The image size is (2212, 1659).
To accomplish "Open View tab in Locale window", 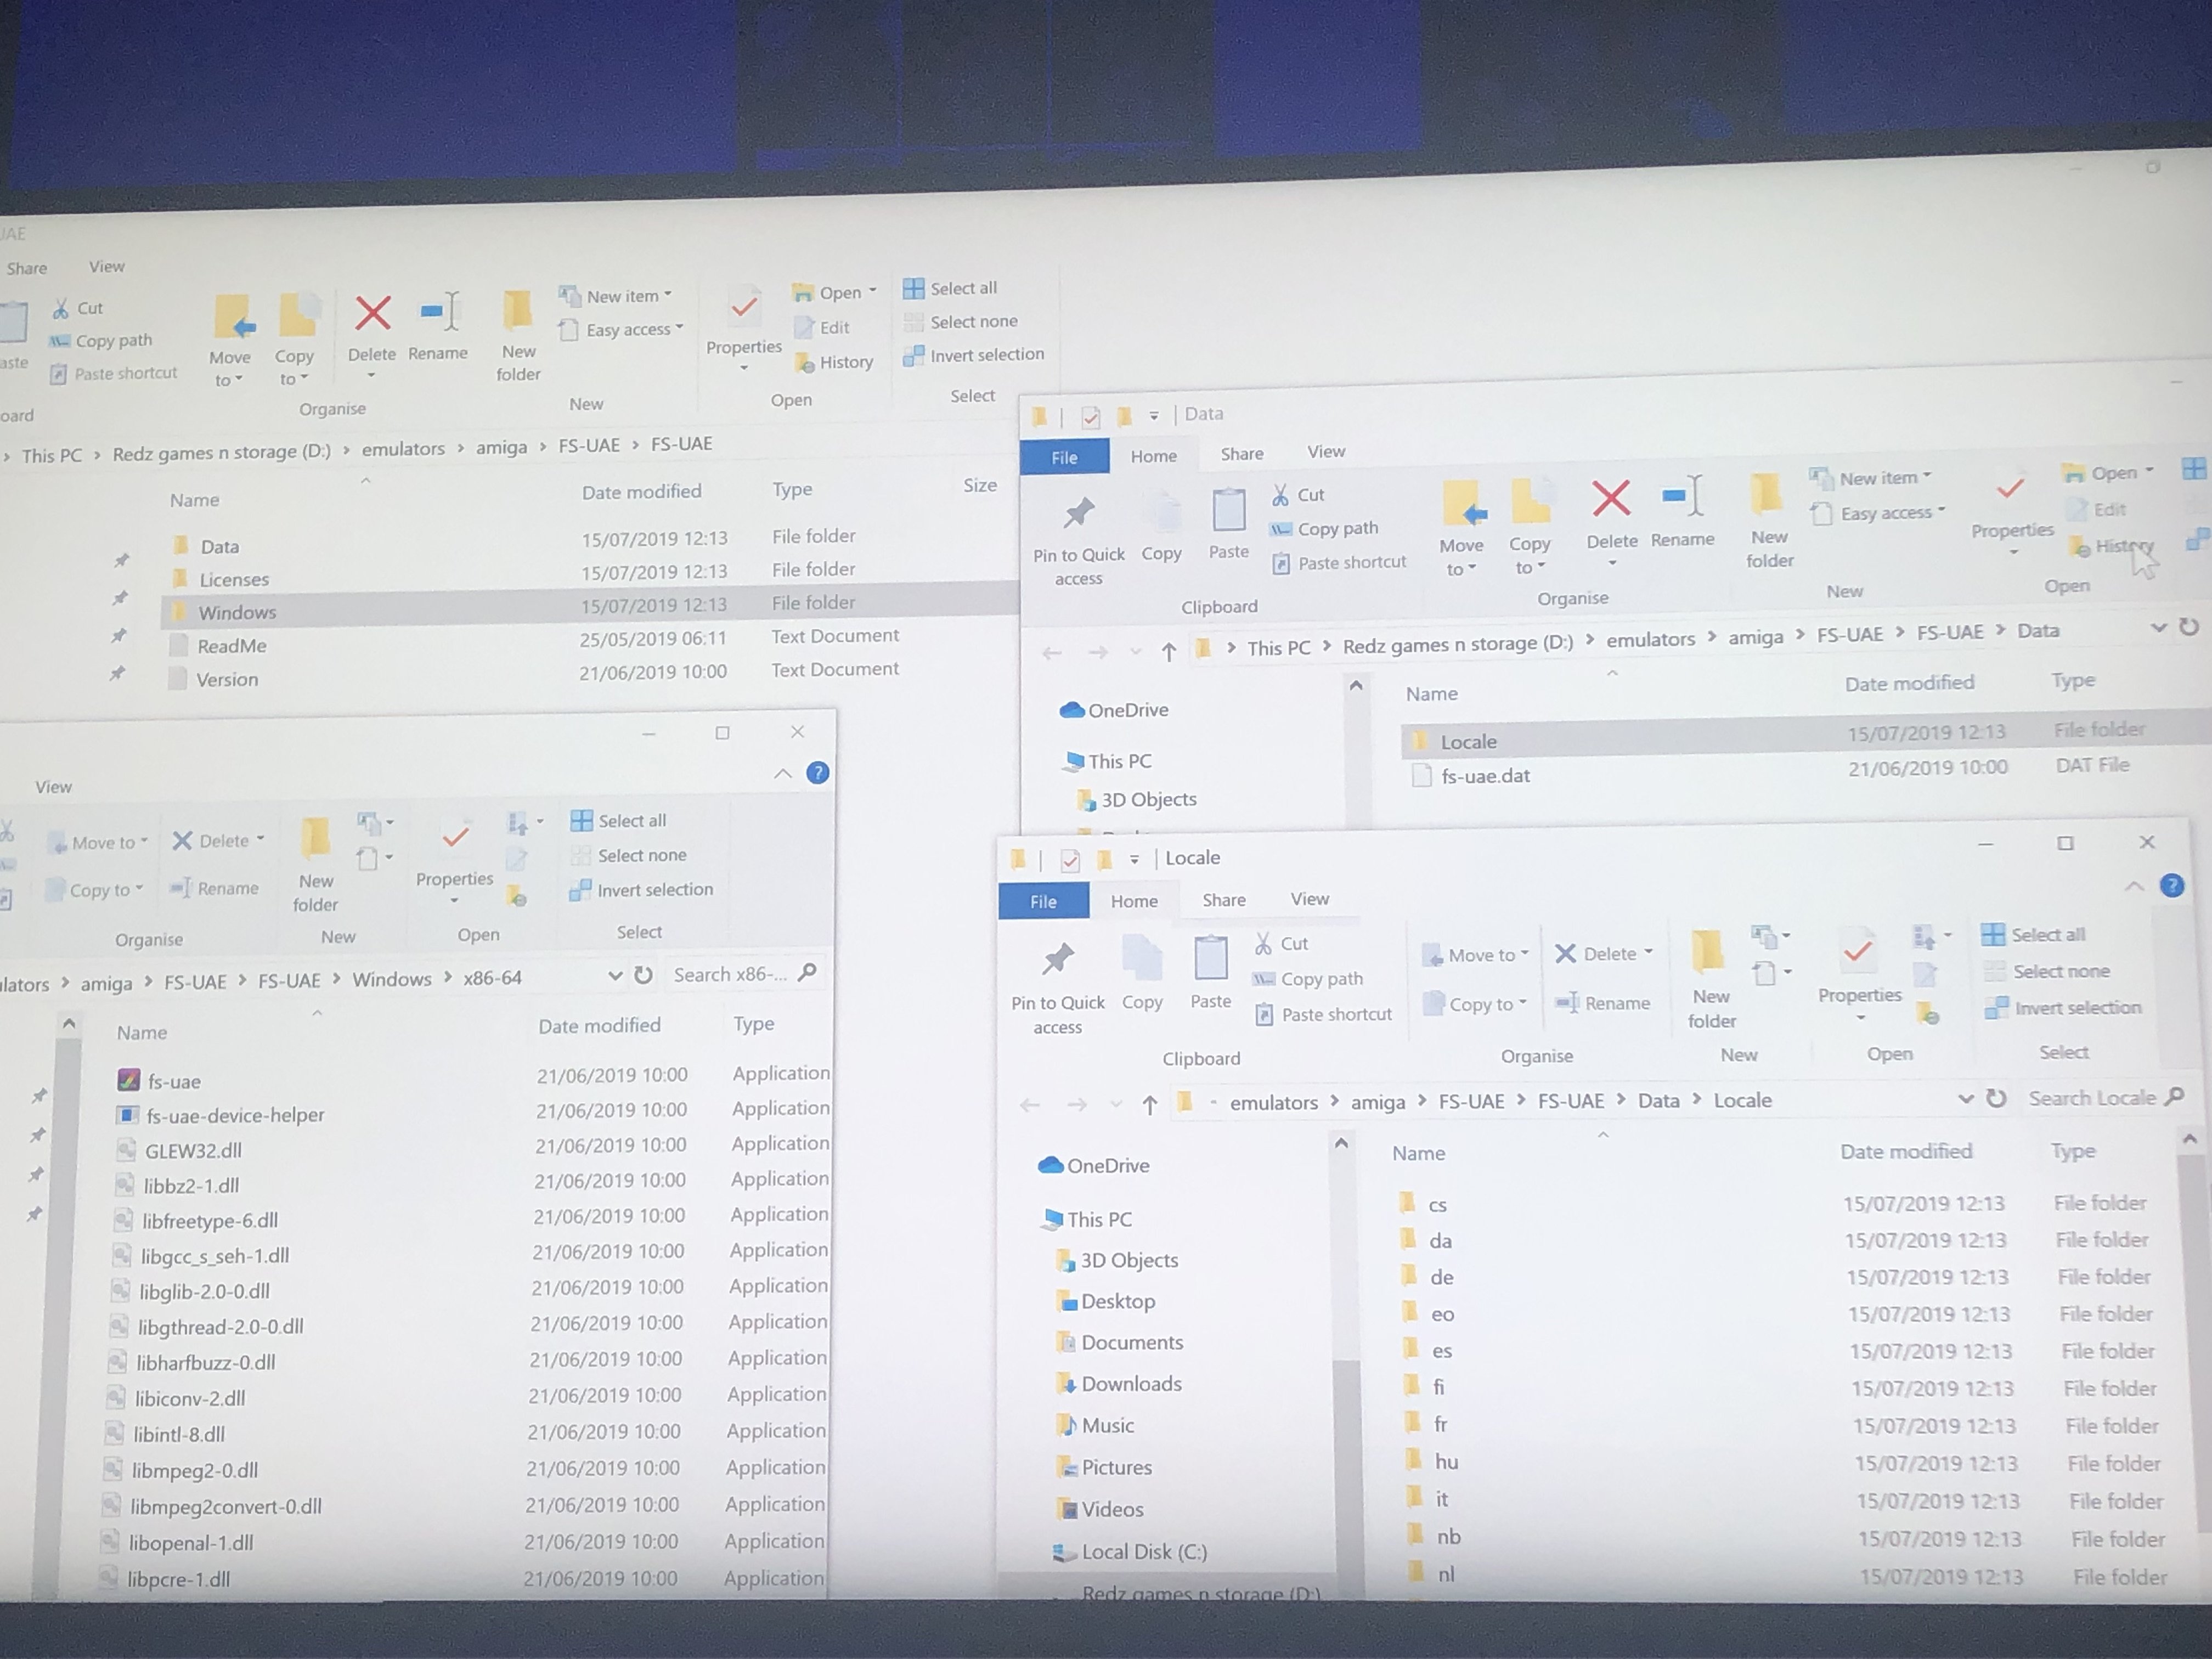I will (1309, 899).
